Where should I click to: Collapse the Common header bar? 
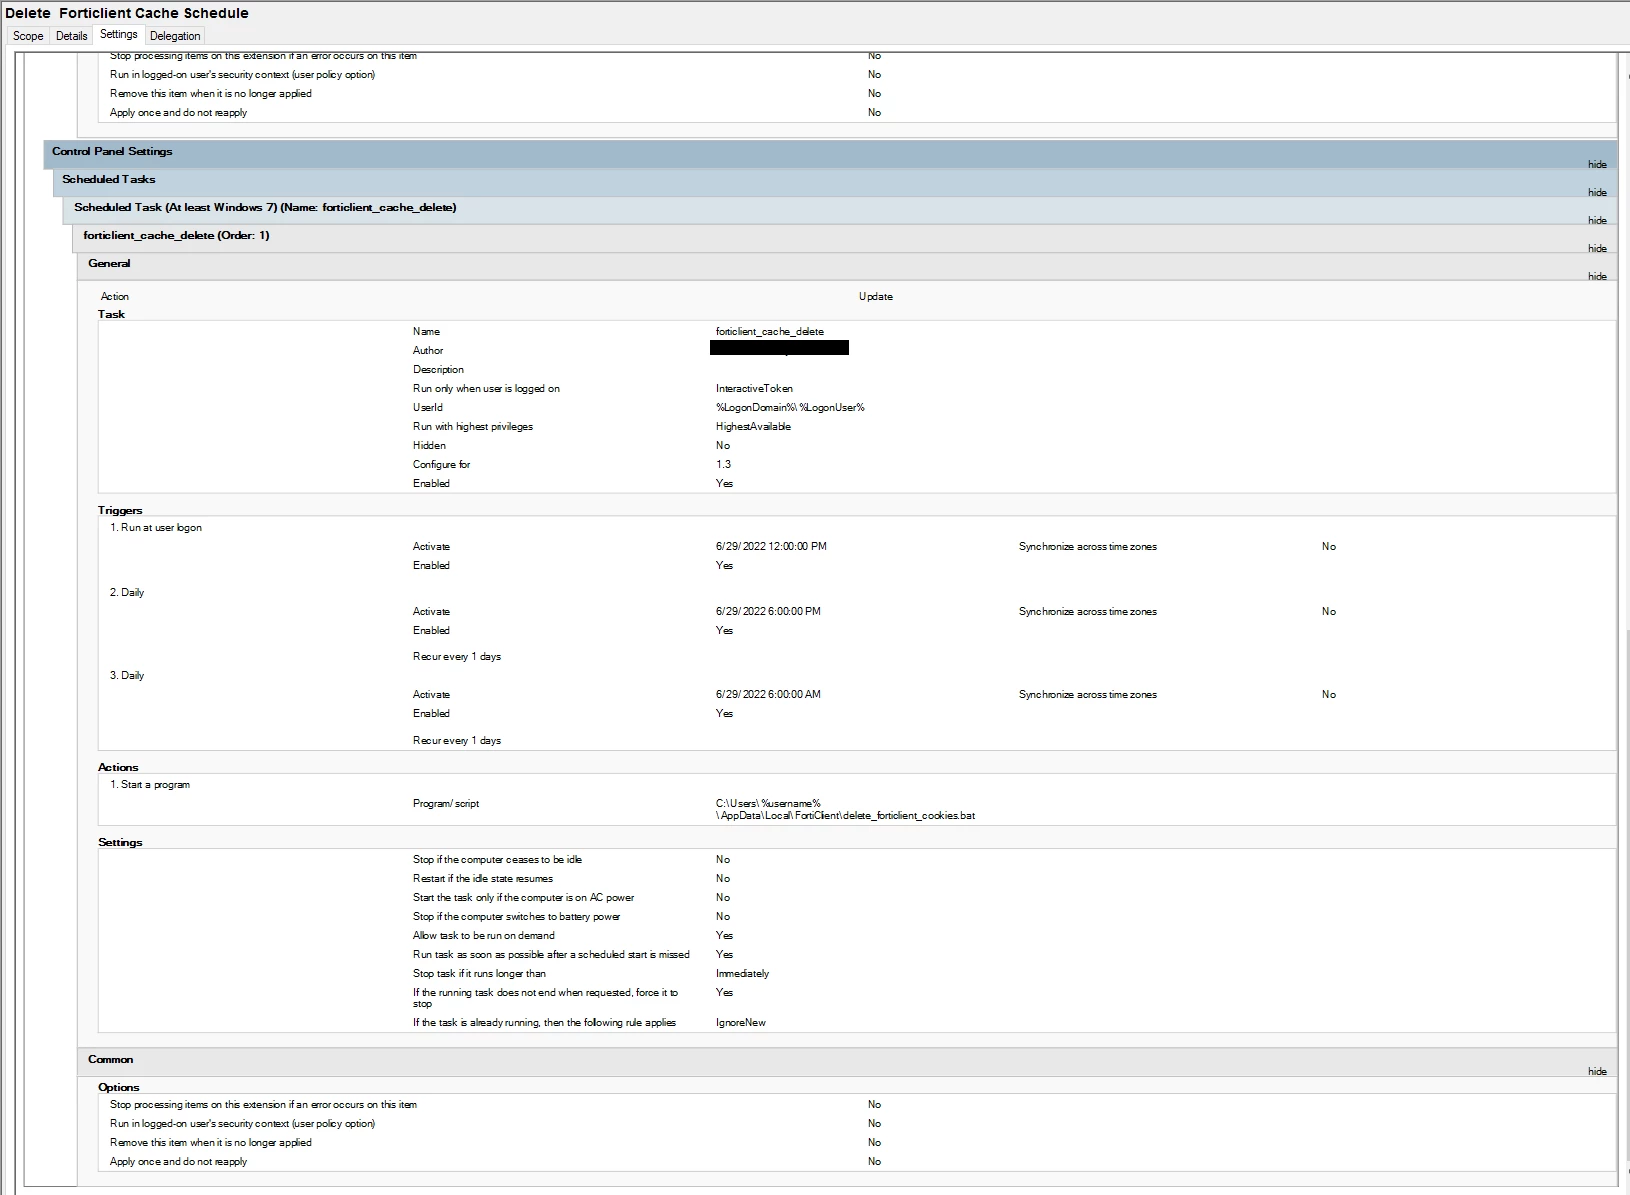pos(847,1062)
